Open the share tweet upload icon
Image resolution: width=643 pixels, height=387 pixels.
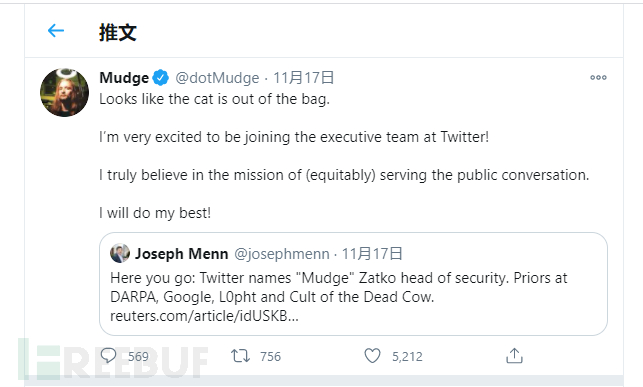[x=514, y=356]
